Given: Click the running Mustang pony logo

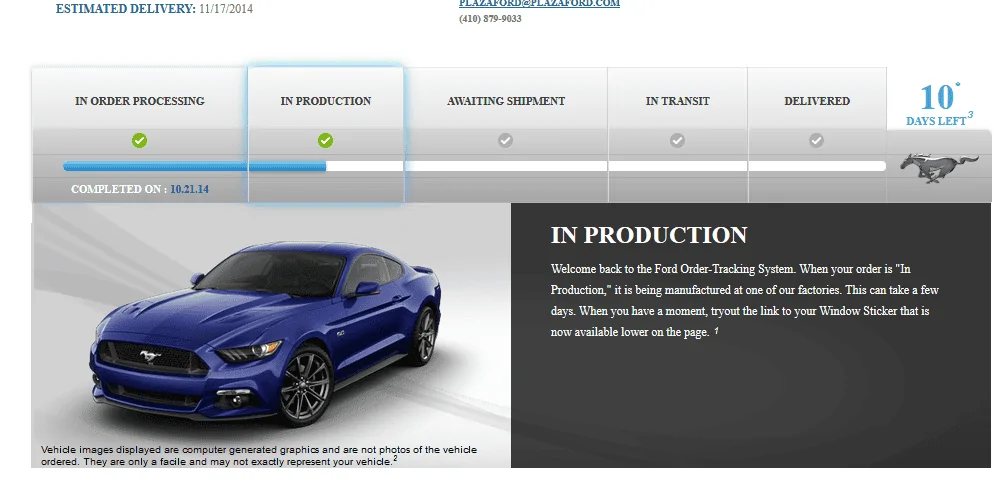Looking at the screenshot, I should (x=939, y=168).
